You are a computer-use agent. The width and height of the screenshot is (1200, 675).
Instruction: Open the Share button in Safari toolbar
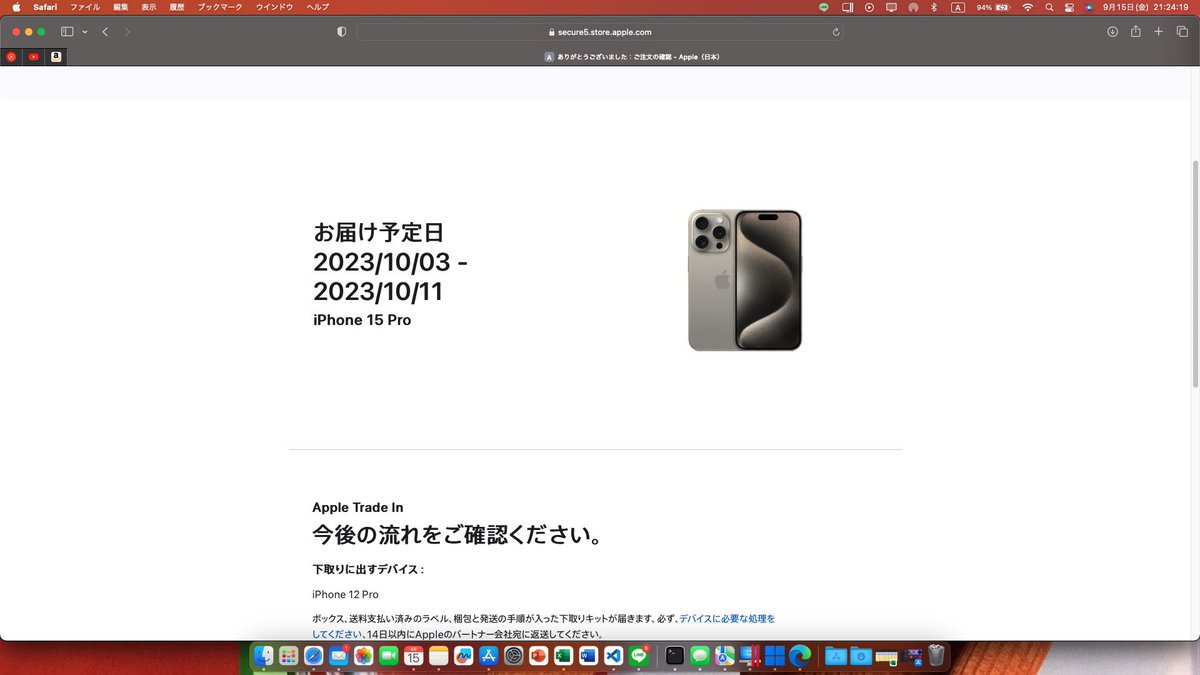coord(1135,32)
